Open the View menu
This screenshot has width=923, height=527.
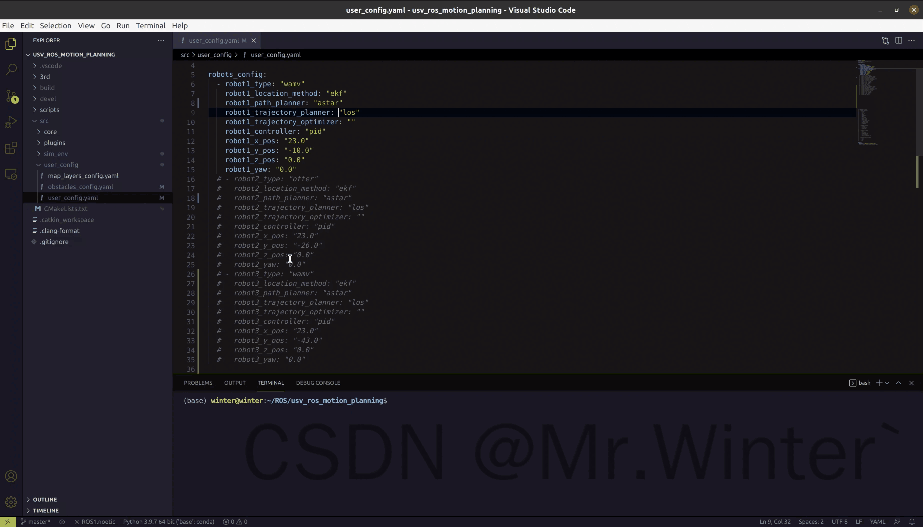click(86, 25)
